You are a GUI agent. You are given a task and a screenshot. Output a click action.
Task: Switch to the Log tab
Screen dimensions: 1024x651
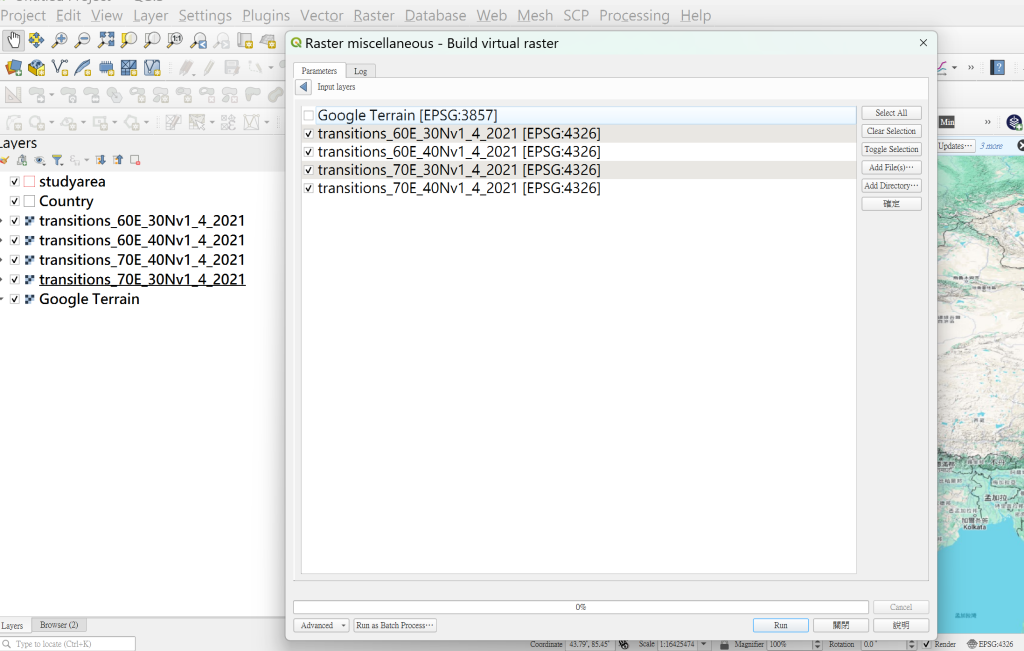[x=360, y=71]
